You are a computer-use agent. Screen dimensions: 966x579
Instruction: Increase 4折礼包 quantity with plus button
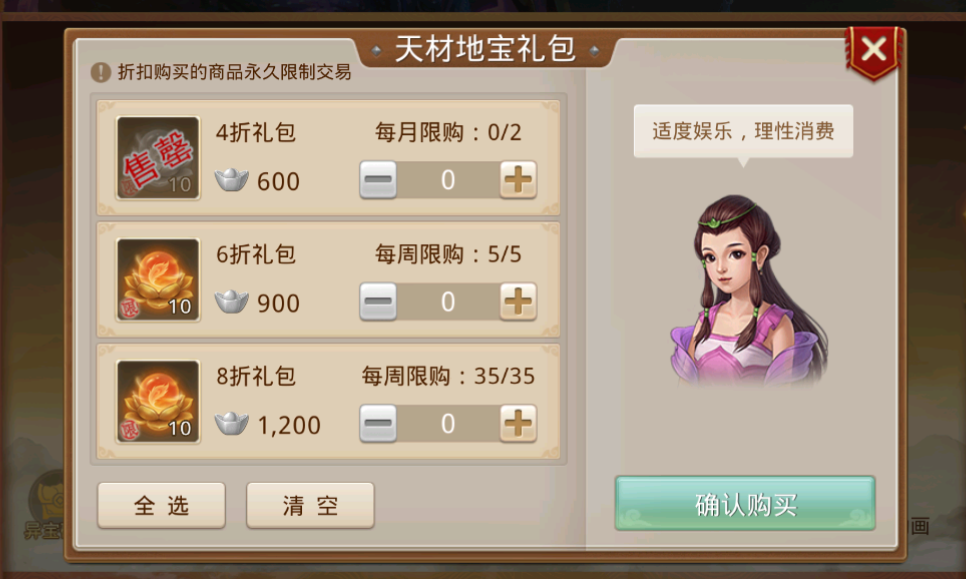pos(518,180)
